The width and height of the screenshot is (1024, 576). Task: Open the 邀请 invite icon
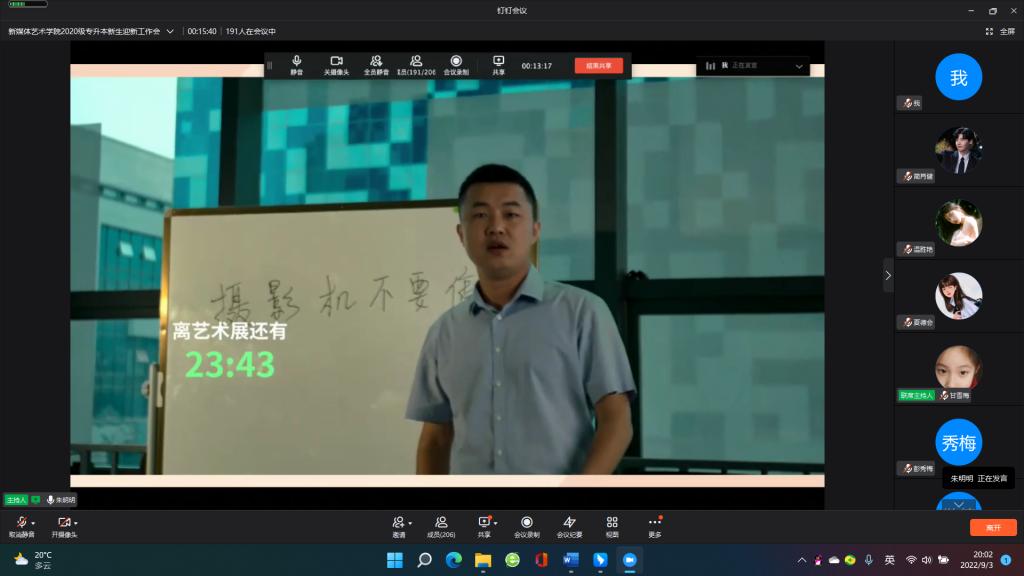pyautogui.click(x=398, y=523)
